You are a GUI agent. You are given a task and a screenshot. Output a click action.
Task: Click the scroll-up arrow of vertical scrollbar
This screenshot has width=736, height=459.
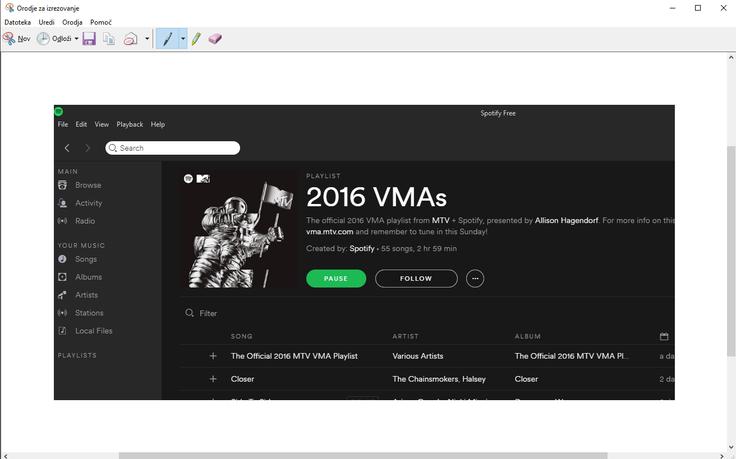731,58
